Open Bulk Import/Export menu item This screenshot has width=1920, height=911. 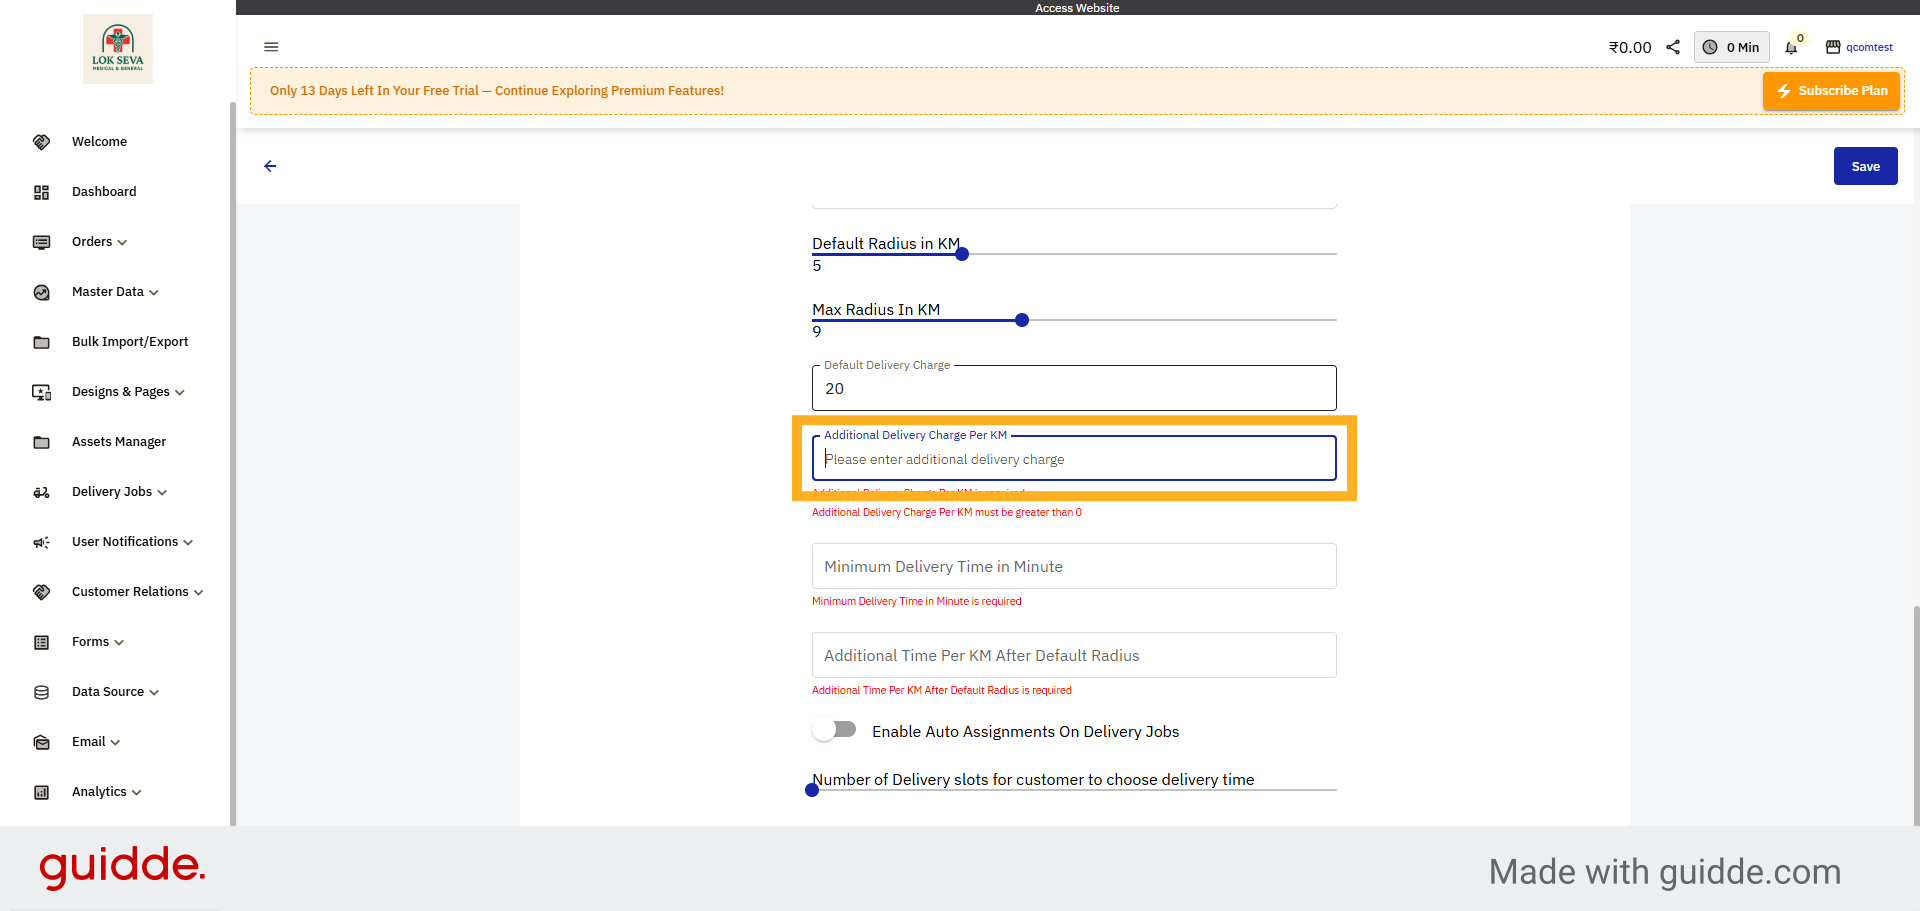tap(130, 342)
